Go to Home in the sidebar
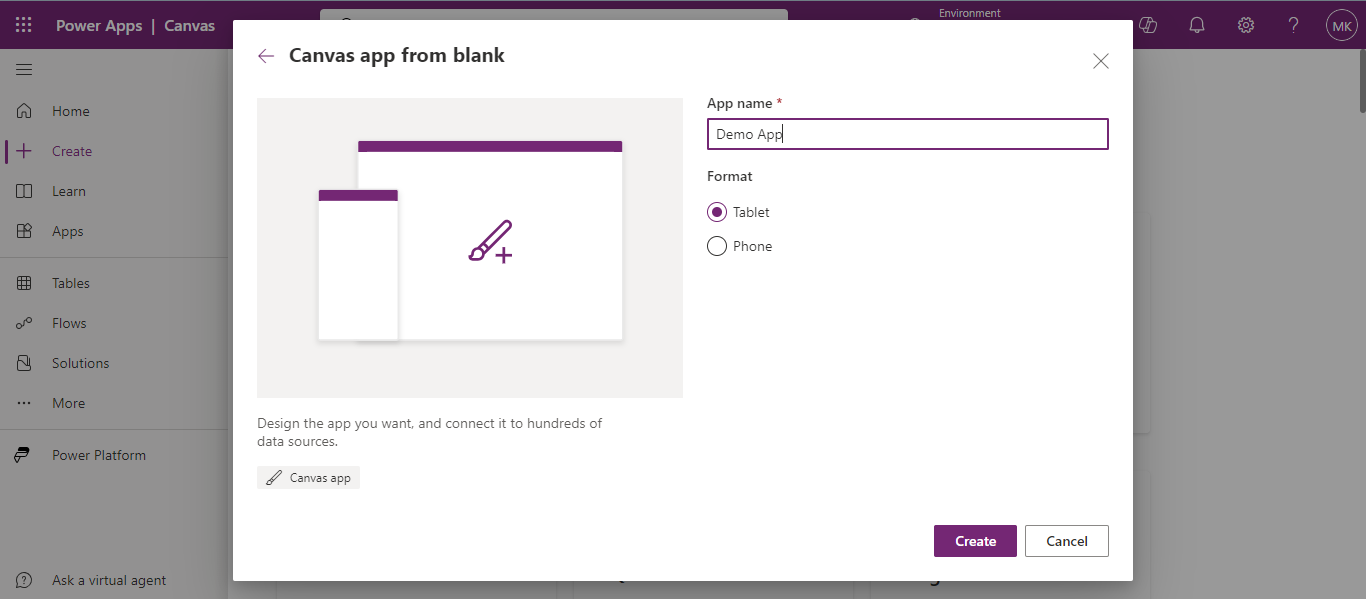The width and height of the screenshot is (1366, 599). pos(70,111)
